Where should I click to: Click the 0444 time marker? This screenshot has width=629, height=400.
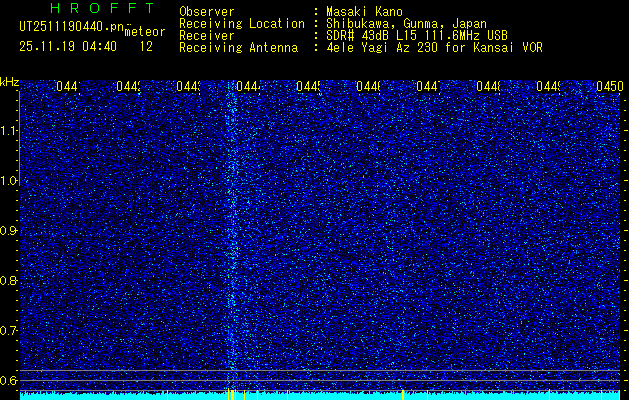tap(248, 86)
